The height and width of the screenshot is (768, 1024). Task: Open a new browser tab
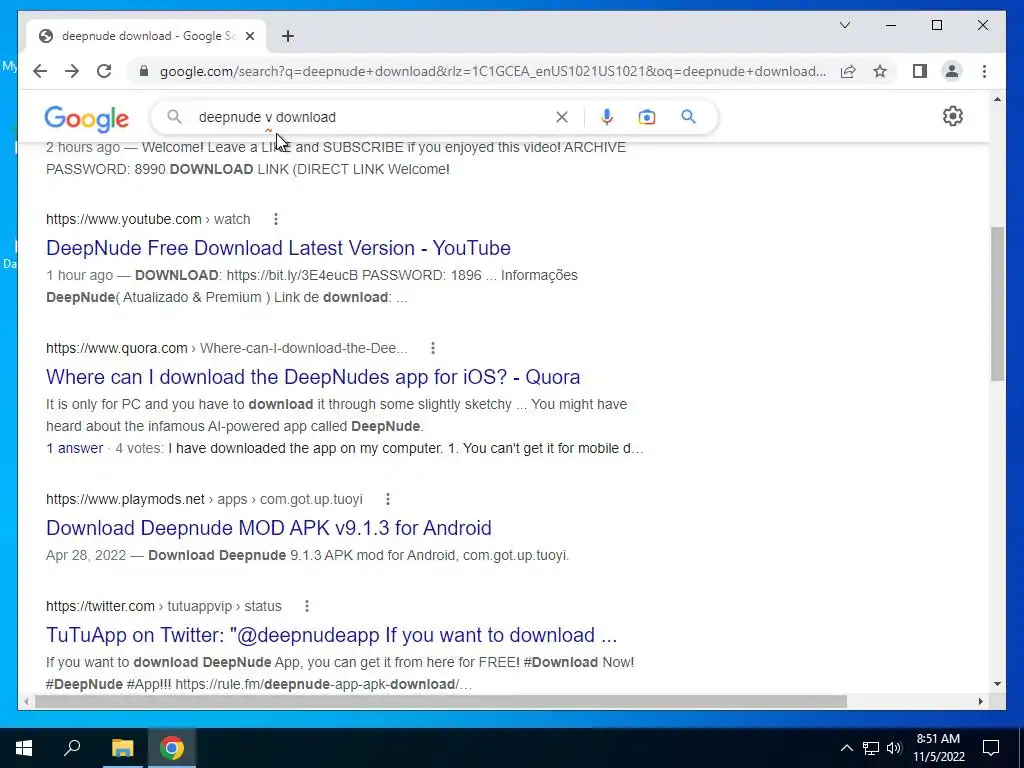coord(288,36)
